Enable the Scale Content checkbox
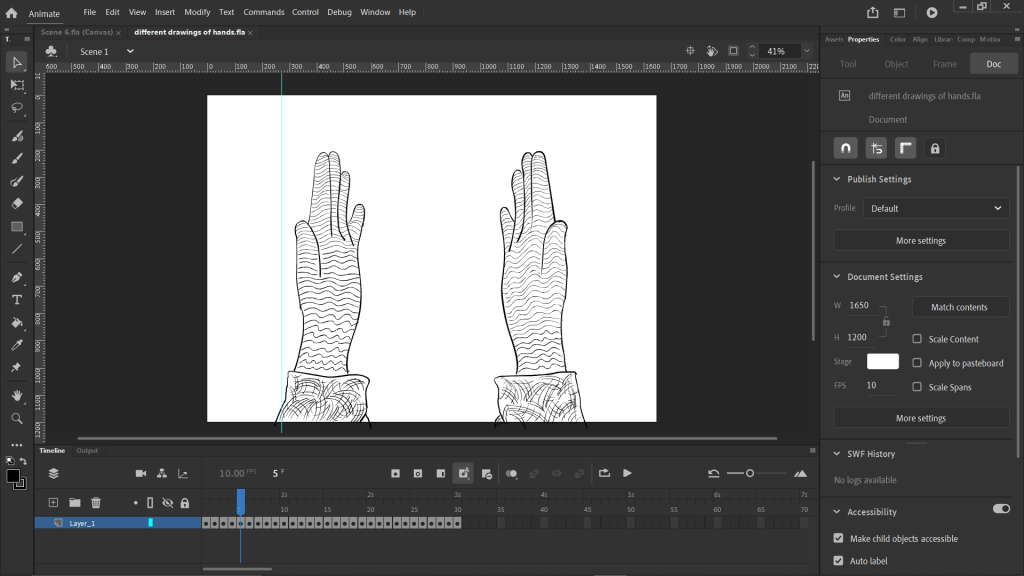Image resolution: width=1024 pixels, height=576 pixels. pos(917,339)
